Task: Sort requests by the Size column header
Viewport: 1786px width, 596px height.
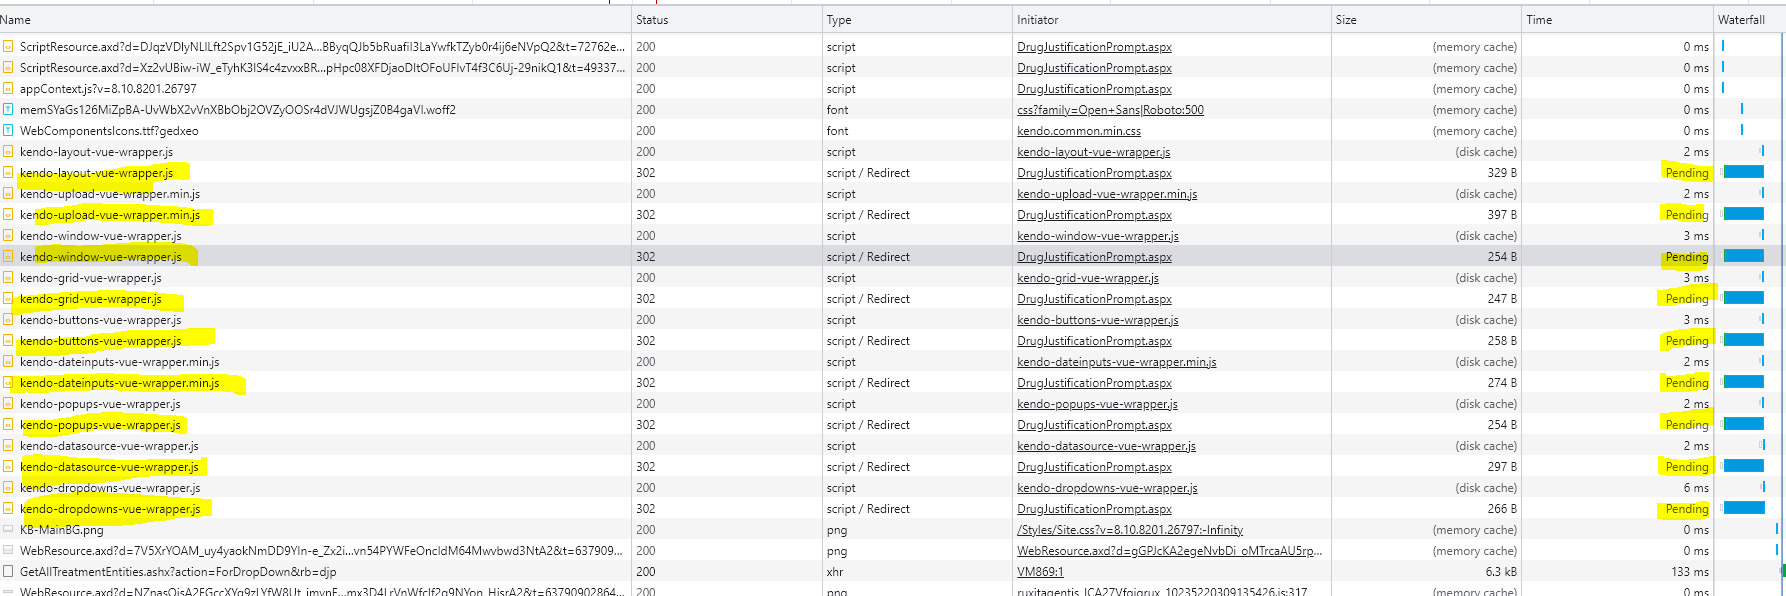Action: [x=1346, y=20]
